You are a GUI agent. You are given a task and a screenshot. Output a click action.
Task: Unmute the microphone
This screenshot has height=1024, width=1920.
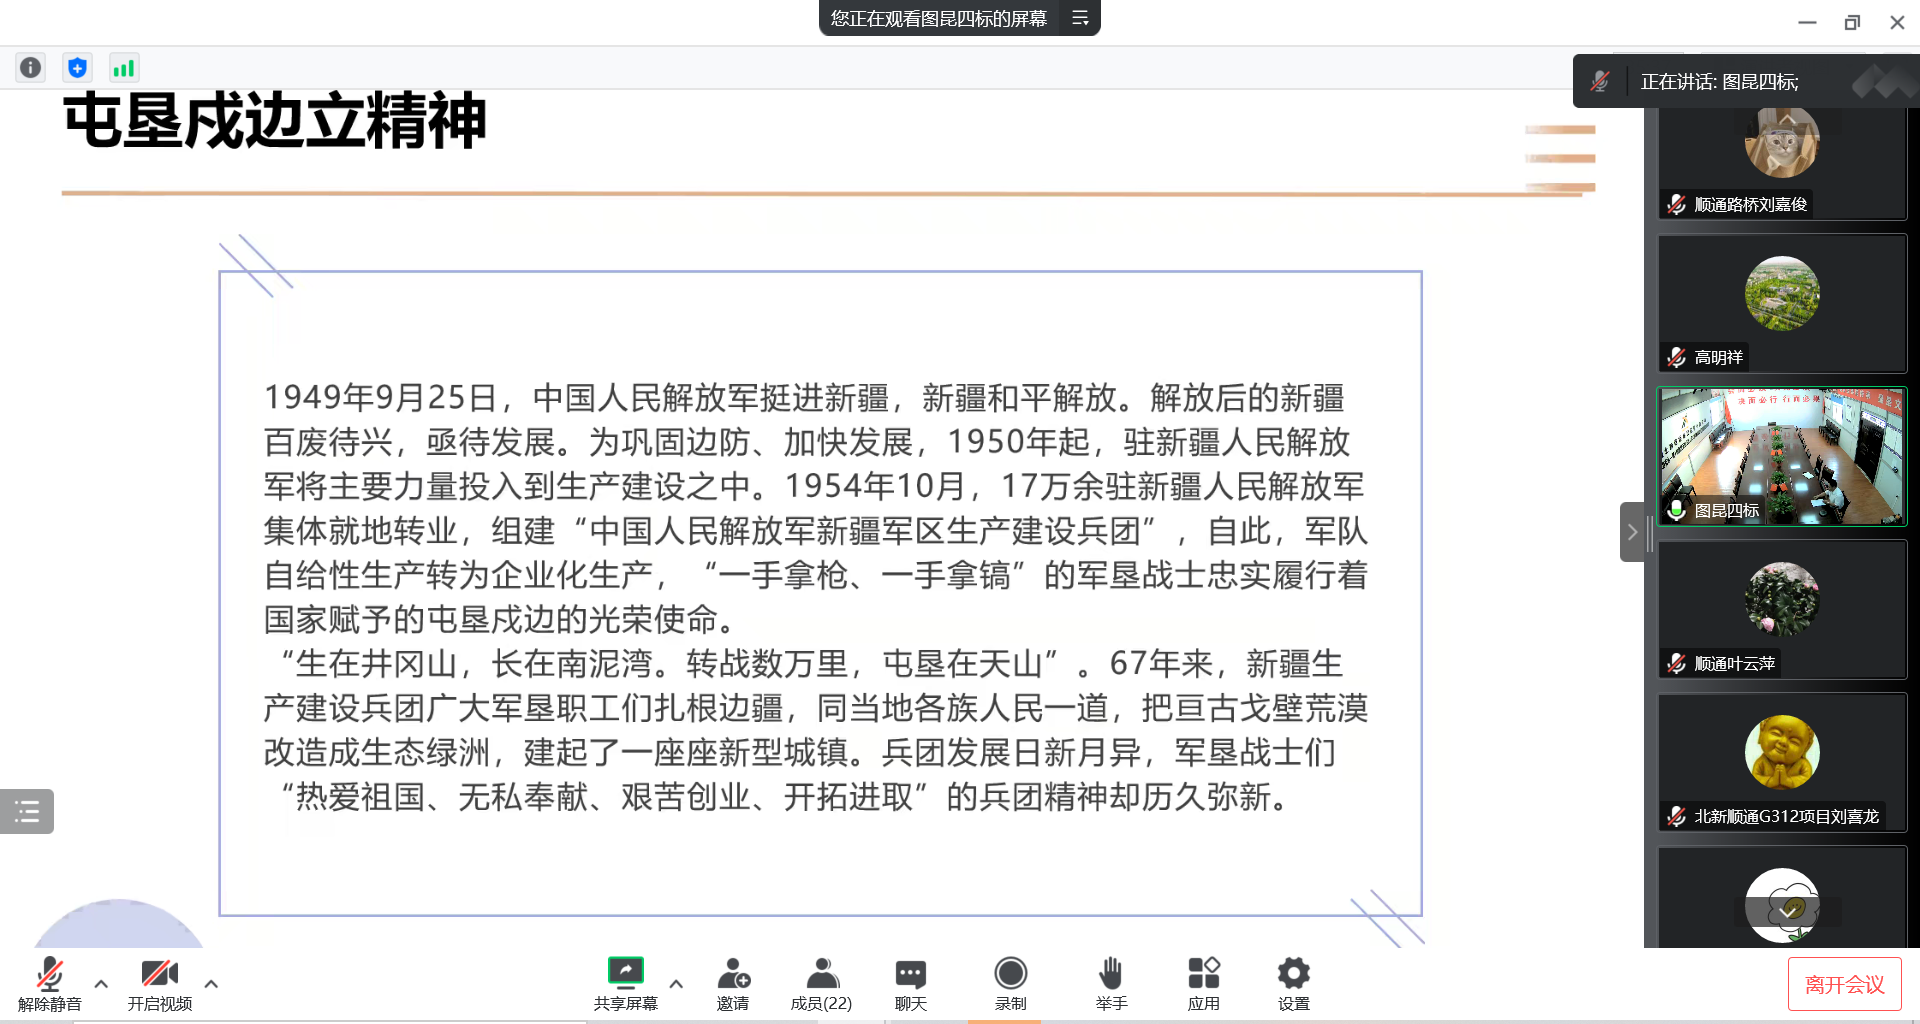pyautogui.click(x=49, y=984)
